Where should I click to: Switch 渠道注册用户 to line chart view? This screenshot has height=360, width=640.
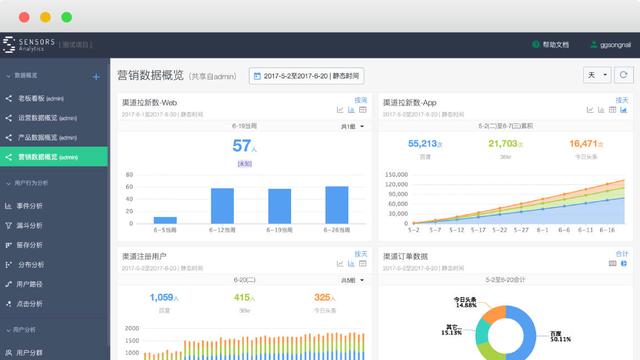point(340,264)
